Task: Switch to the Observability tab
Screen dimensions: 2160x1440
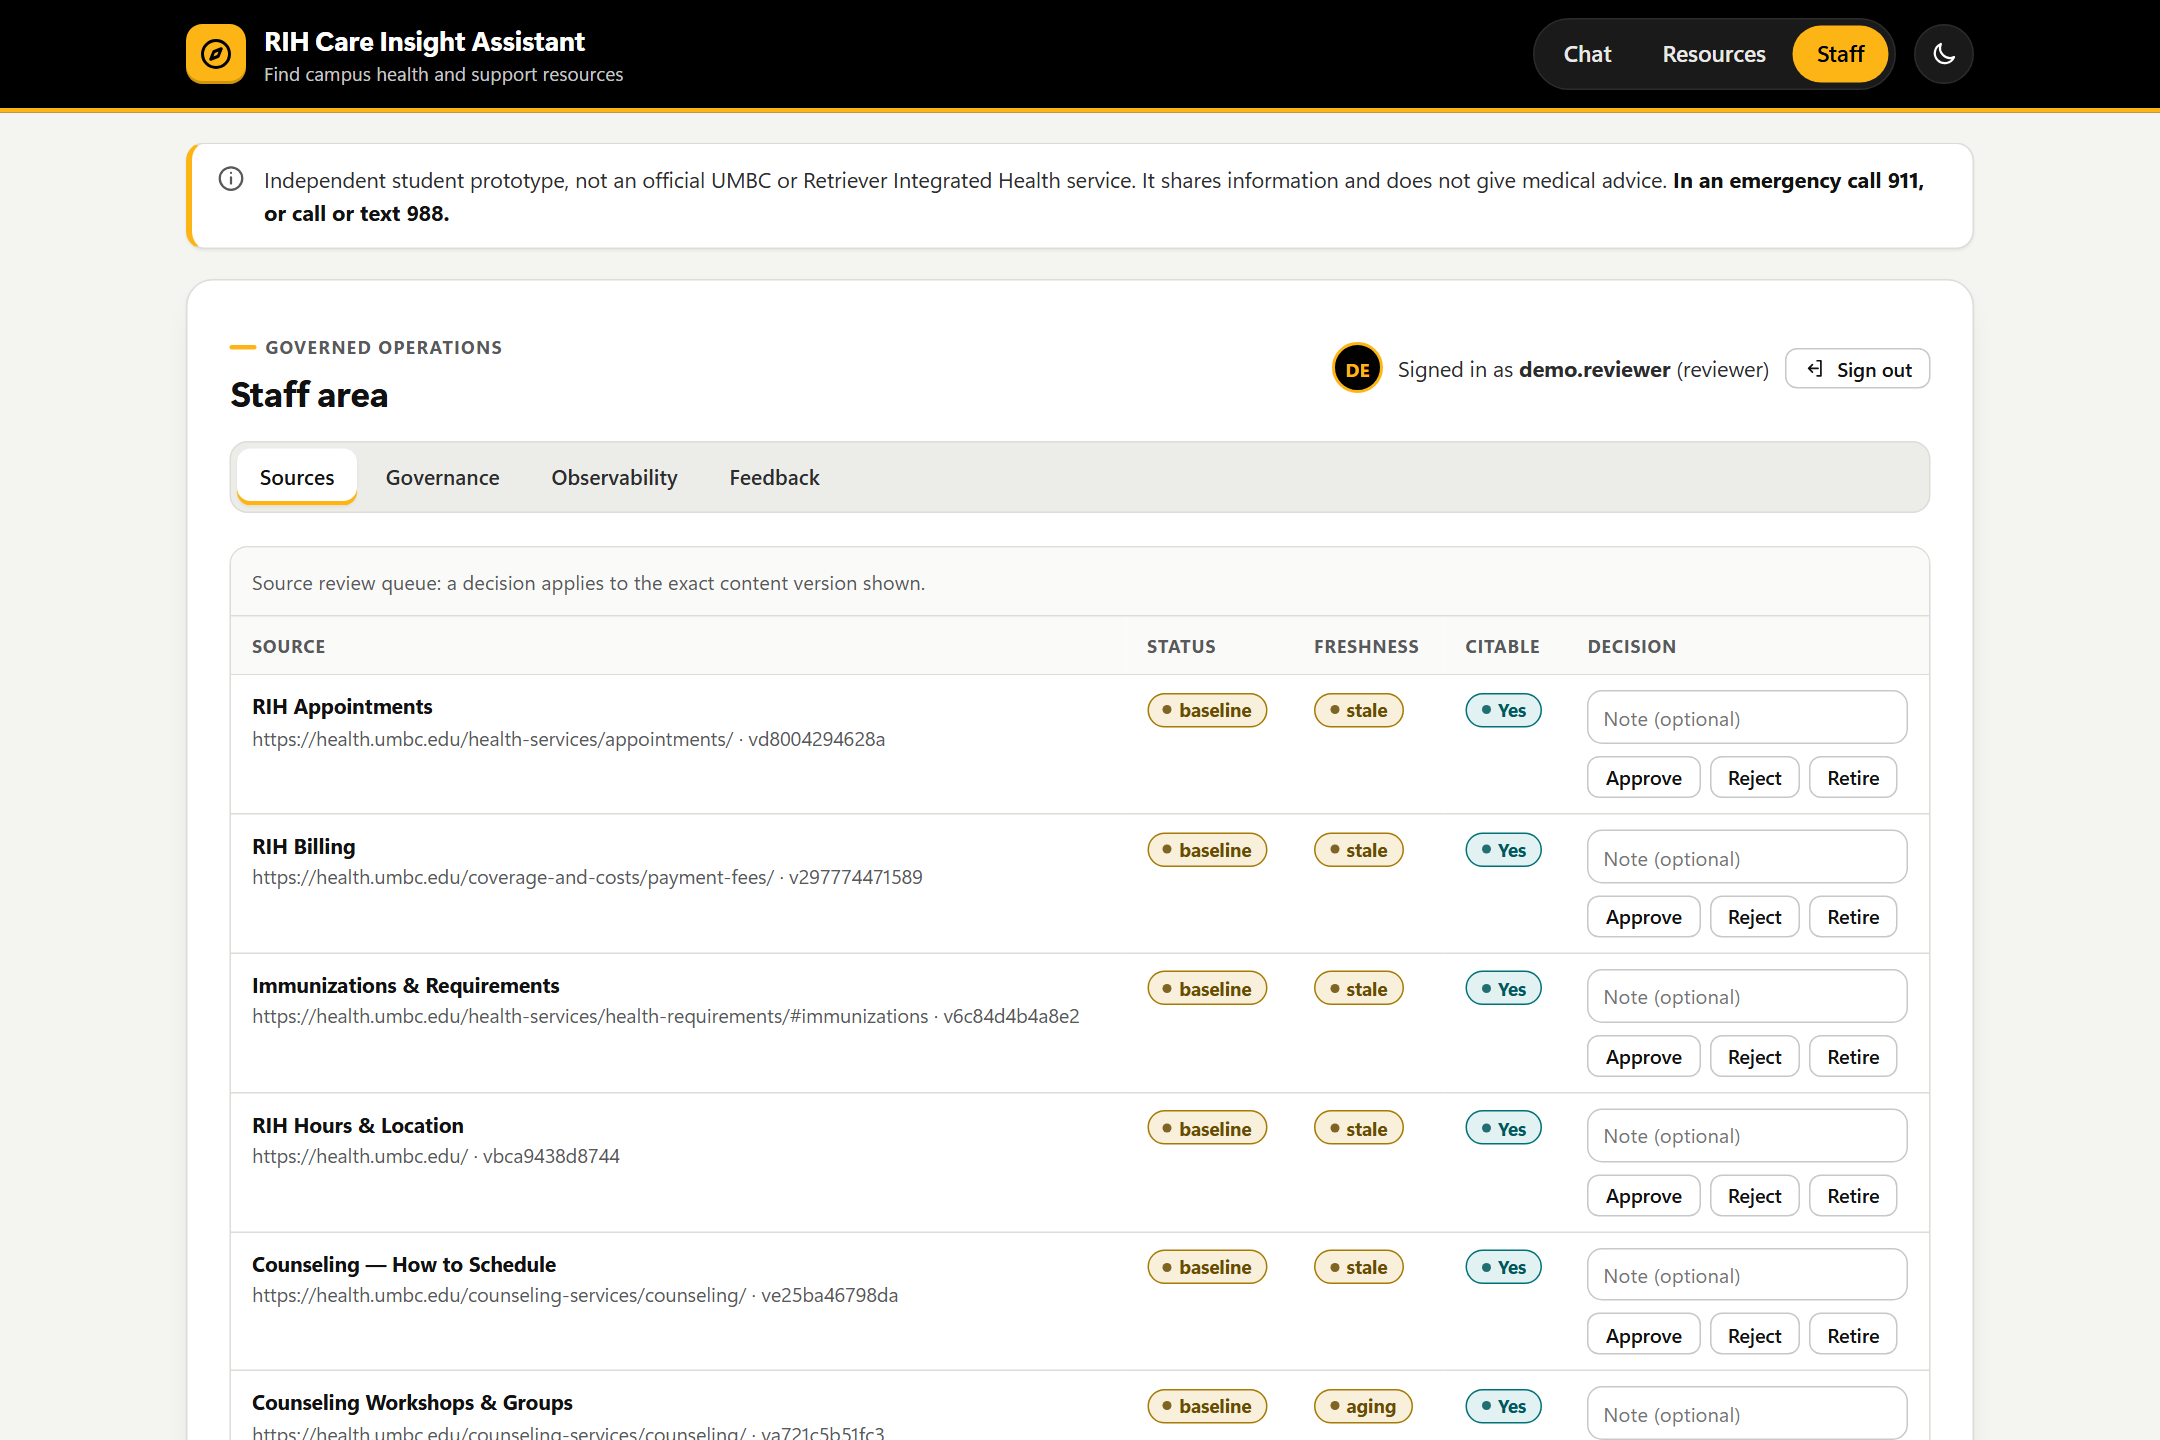Action: pyautogui.click(x=615, y=477)
